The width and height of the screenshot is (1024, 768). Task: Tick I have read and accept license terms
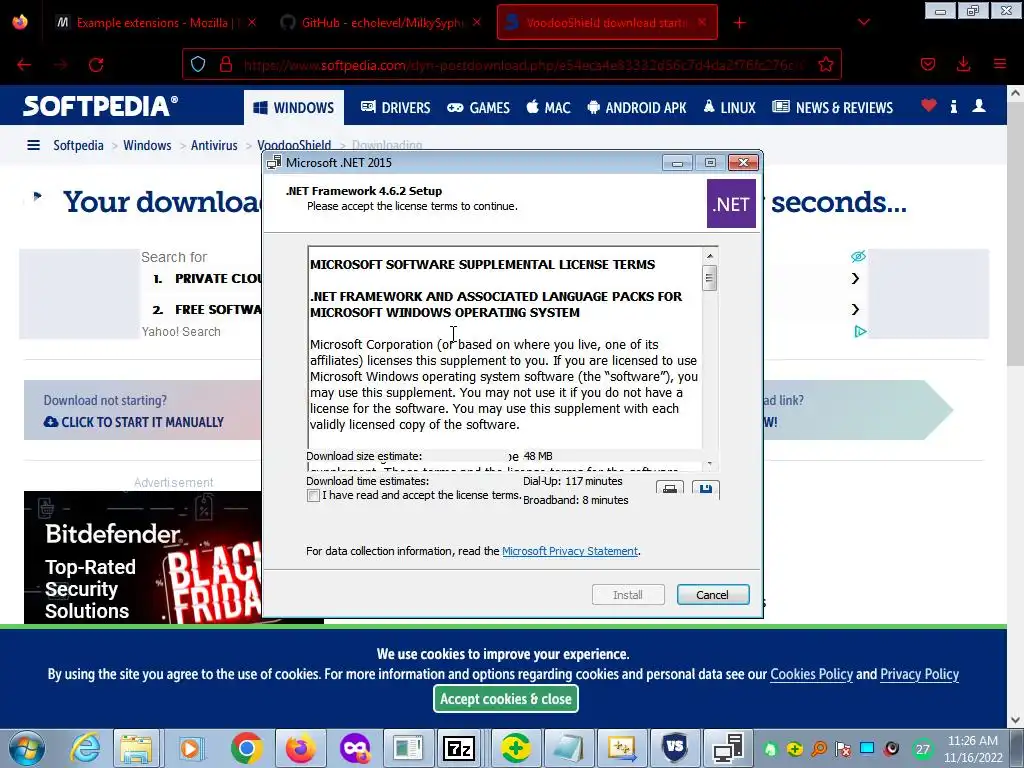313,496
